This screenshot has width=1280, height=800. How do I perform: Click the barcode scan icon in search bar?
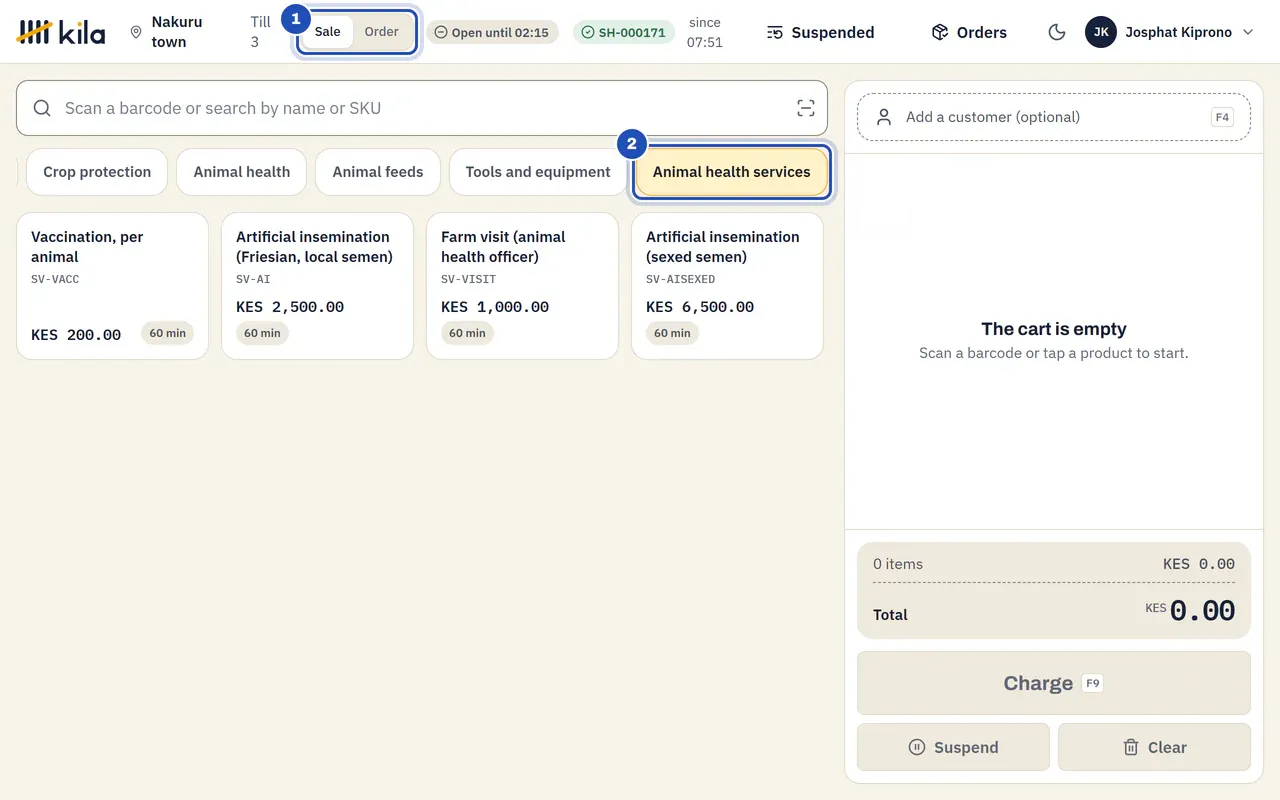[x=806, y=108]
